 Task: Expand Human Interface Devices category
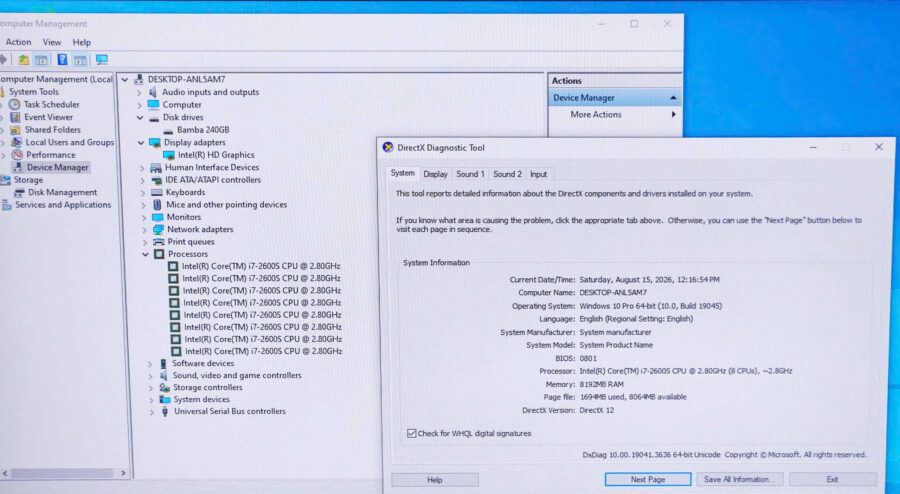tap(142, 168)
